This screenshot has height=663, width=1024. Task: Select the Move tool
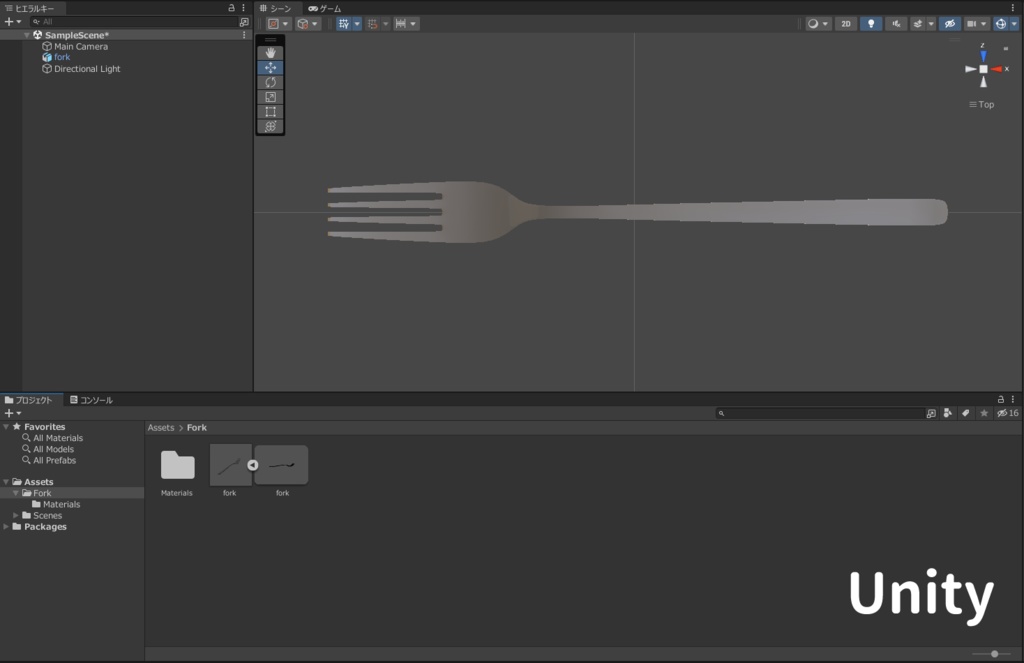270,67
